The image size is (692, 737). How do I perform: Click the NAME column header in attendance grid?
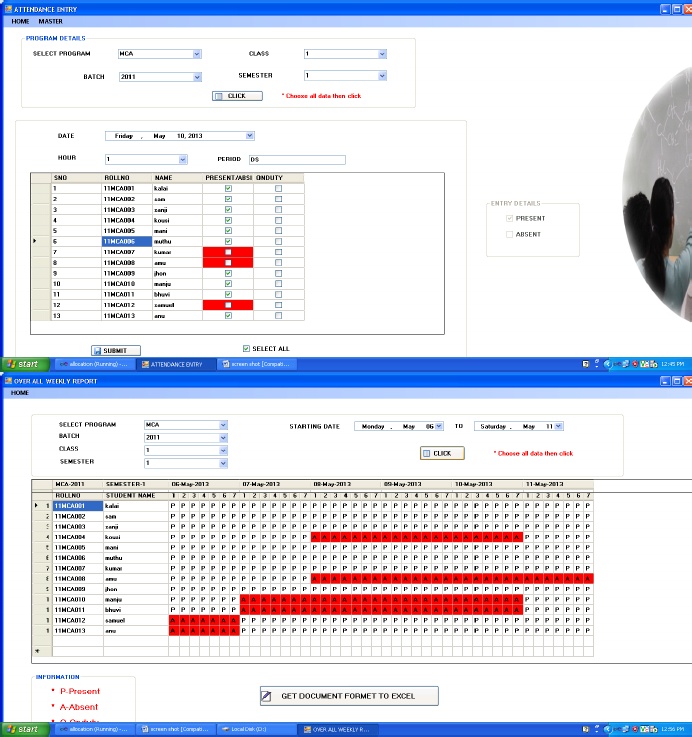coord(177,178)
